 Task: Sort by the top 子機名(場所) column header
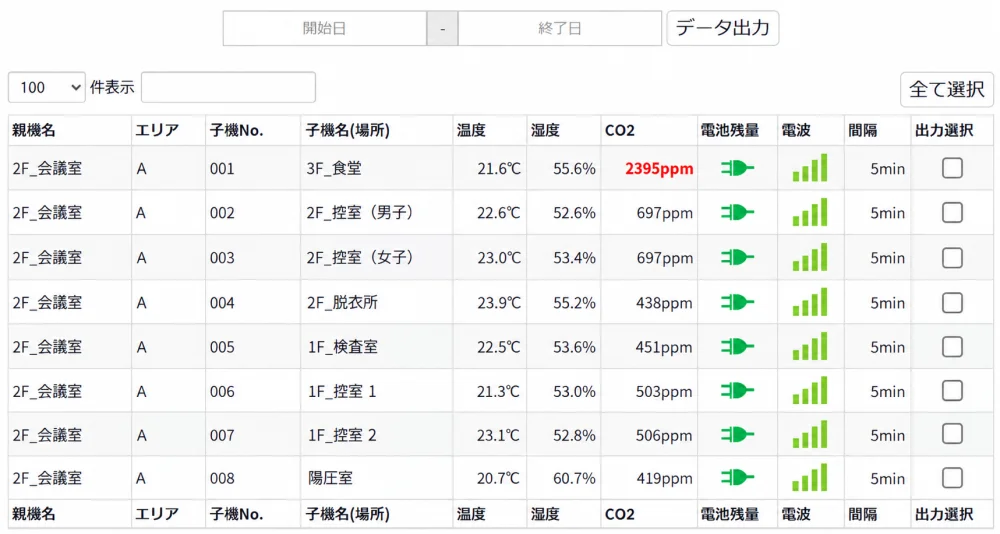(x=377, y=130)
